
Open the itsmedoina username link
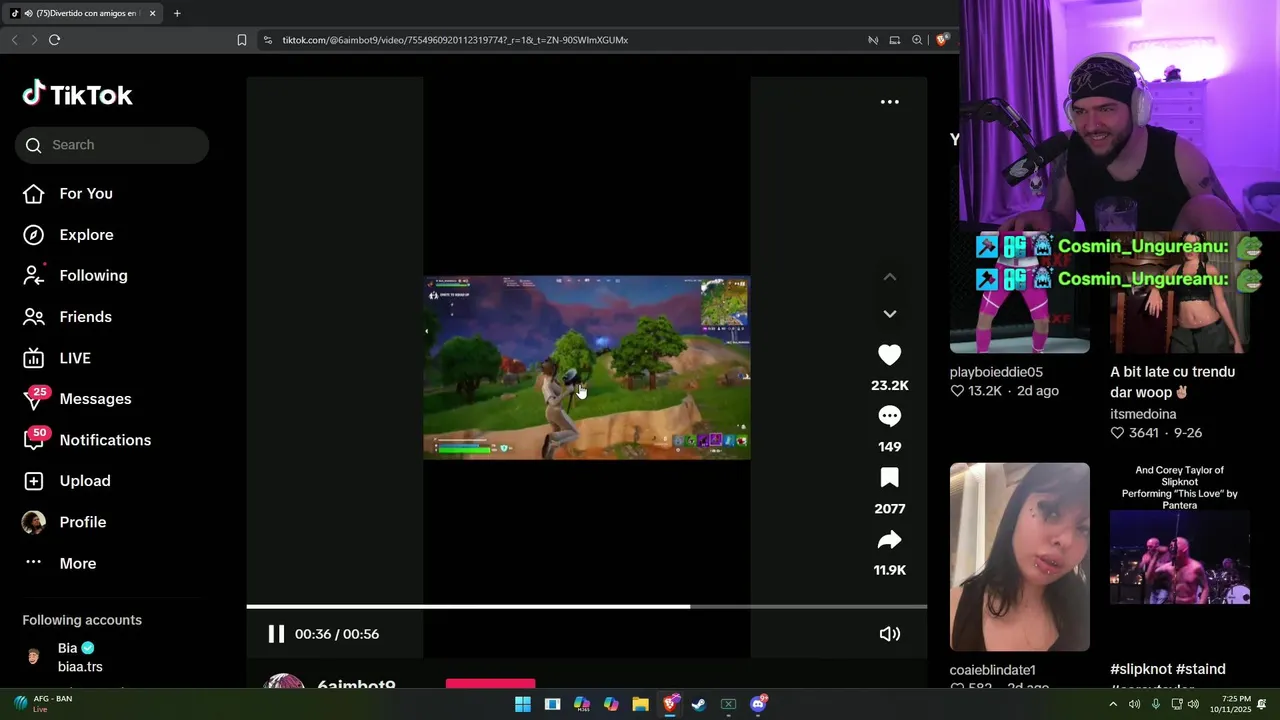click(1143, 414)
